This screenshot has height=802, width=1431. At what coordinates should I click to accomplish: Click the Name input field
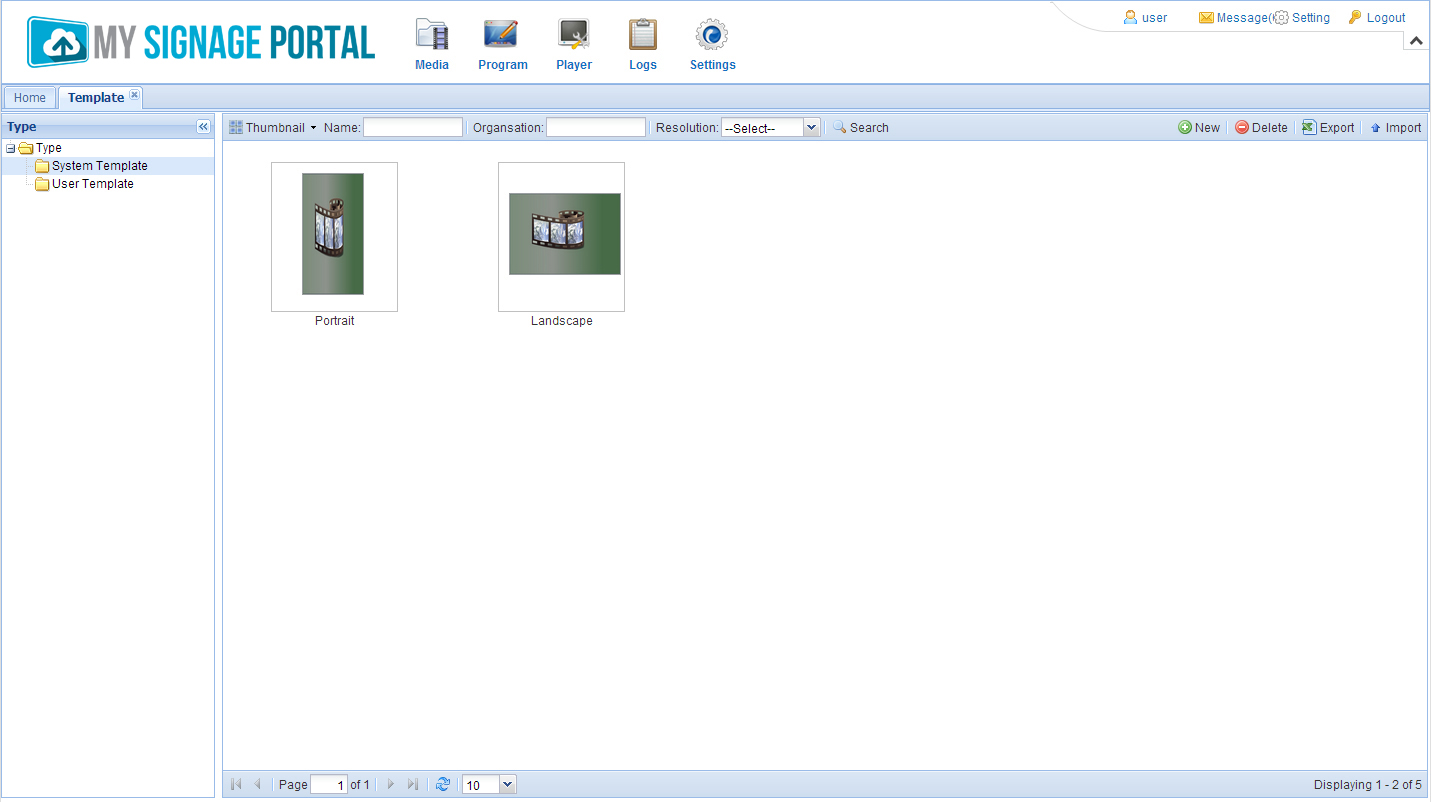(413, 128)
